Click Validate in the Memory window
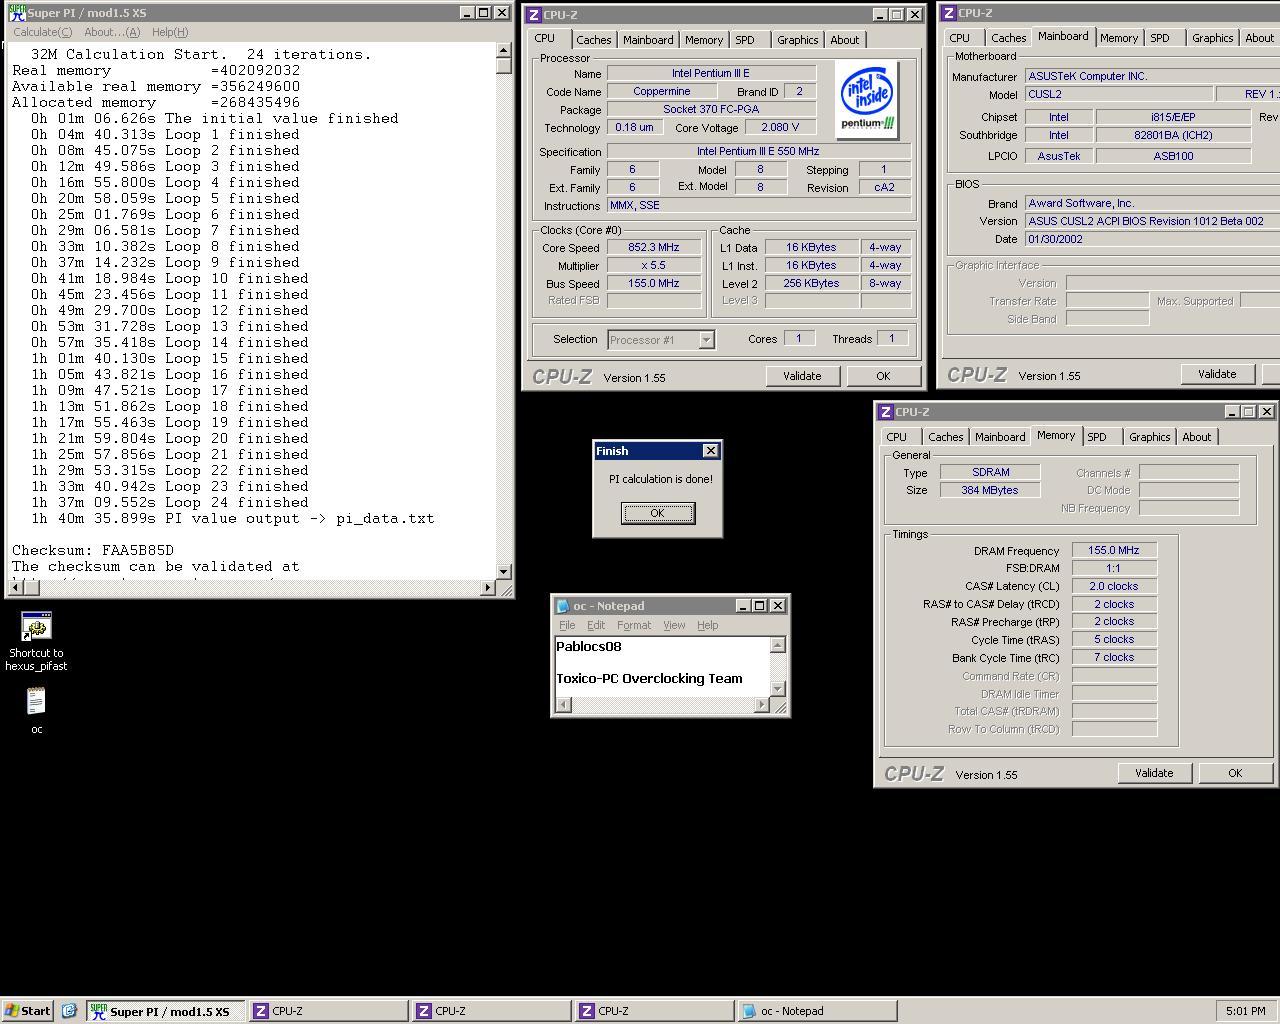This screenshot has height=1024, width=1280. coord(1154,773)
